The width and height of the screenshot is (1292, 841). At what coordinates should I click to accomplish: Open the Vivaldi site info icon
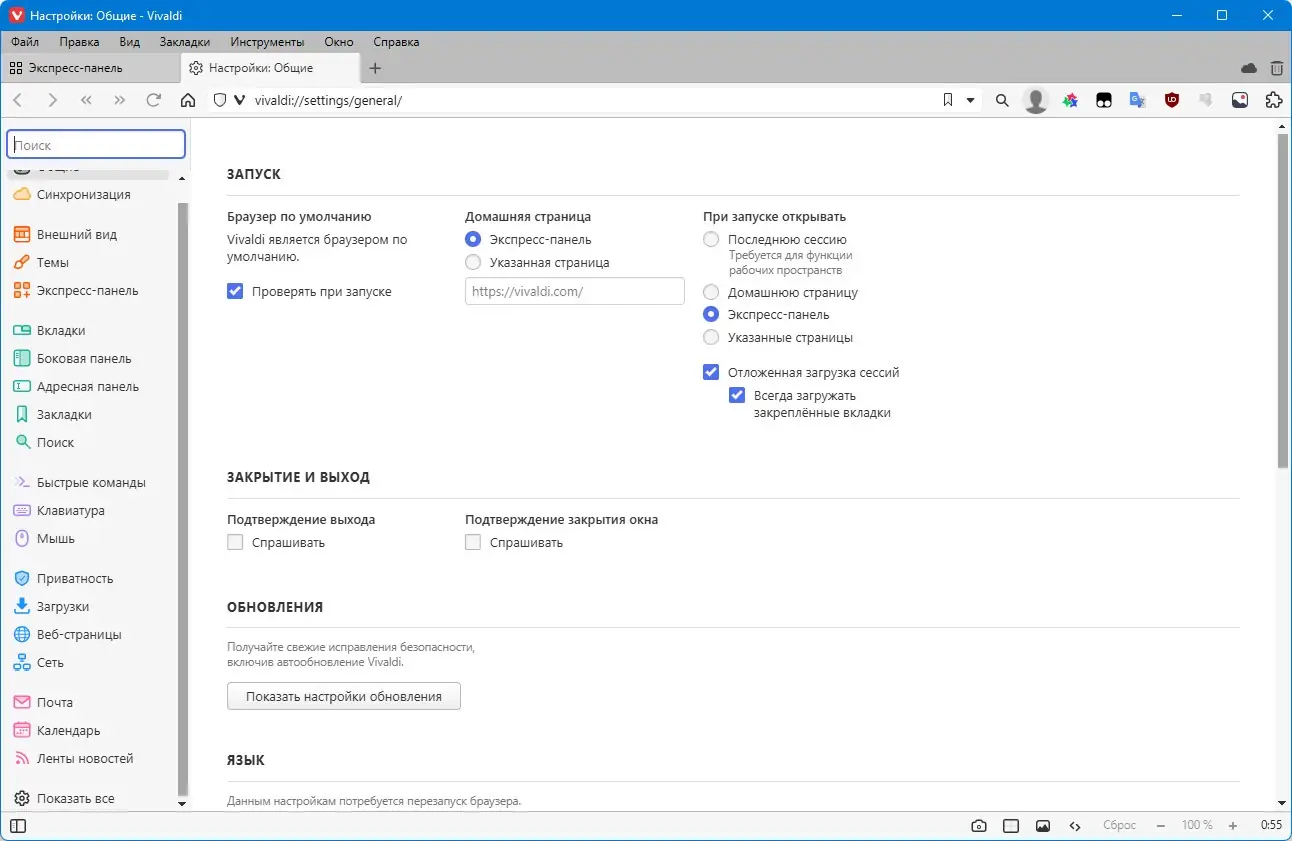(239, 100)
